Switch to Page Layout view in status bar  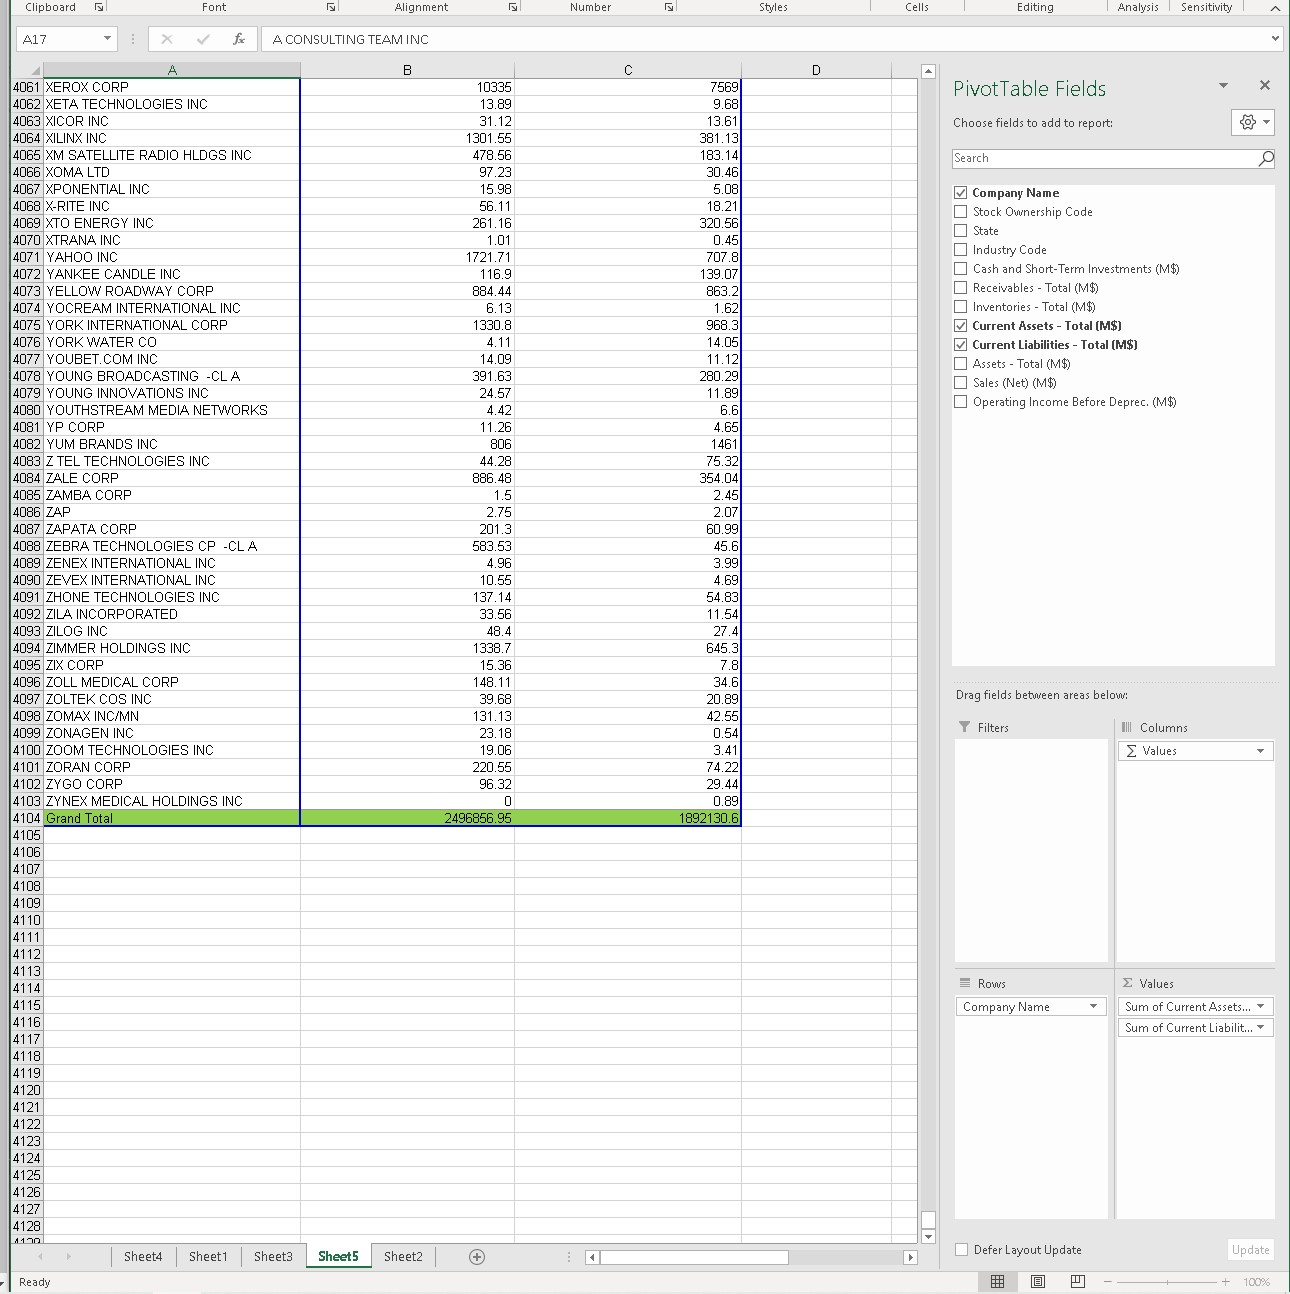click(x=1037, y=1281)
